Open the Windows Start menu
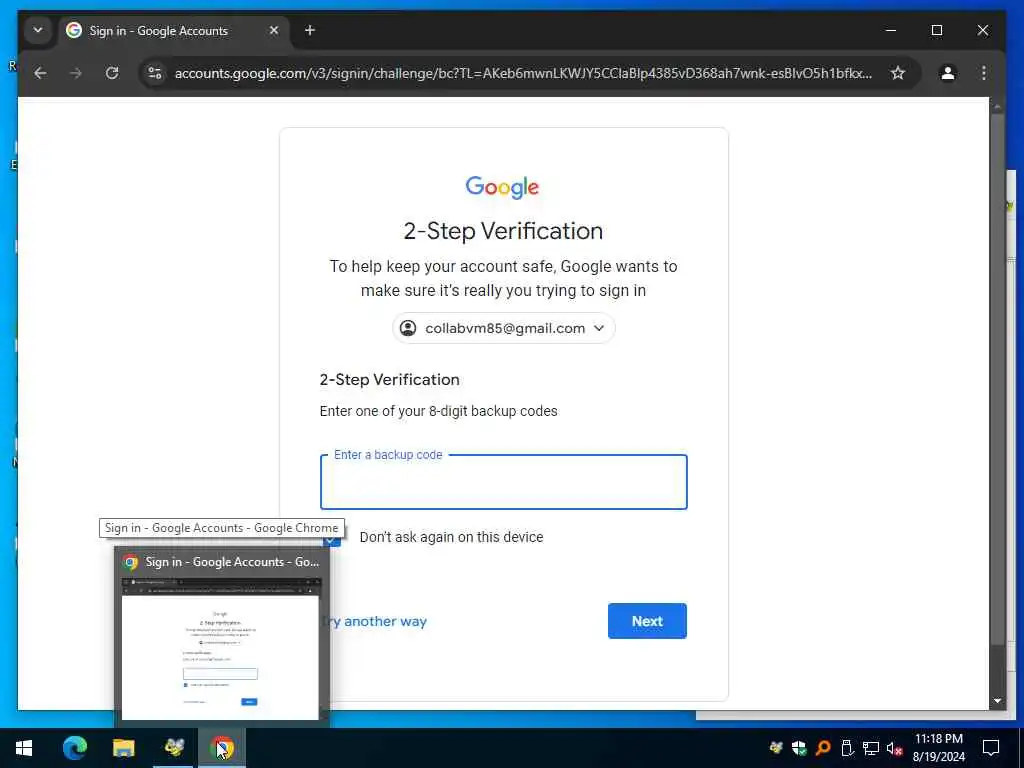1024x768 pixels. tap(24, 748)
